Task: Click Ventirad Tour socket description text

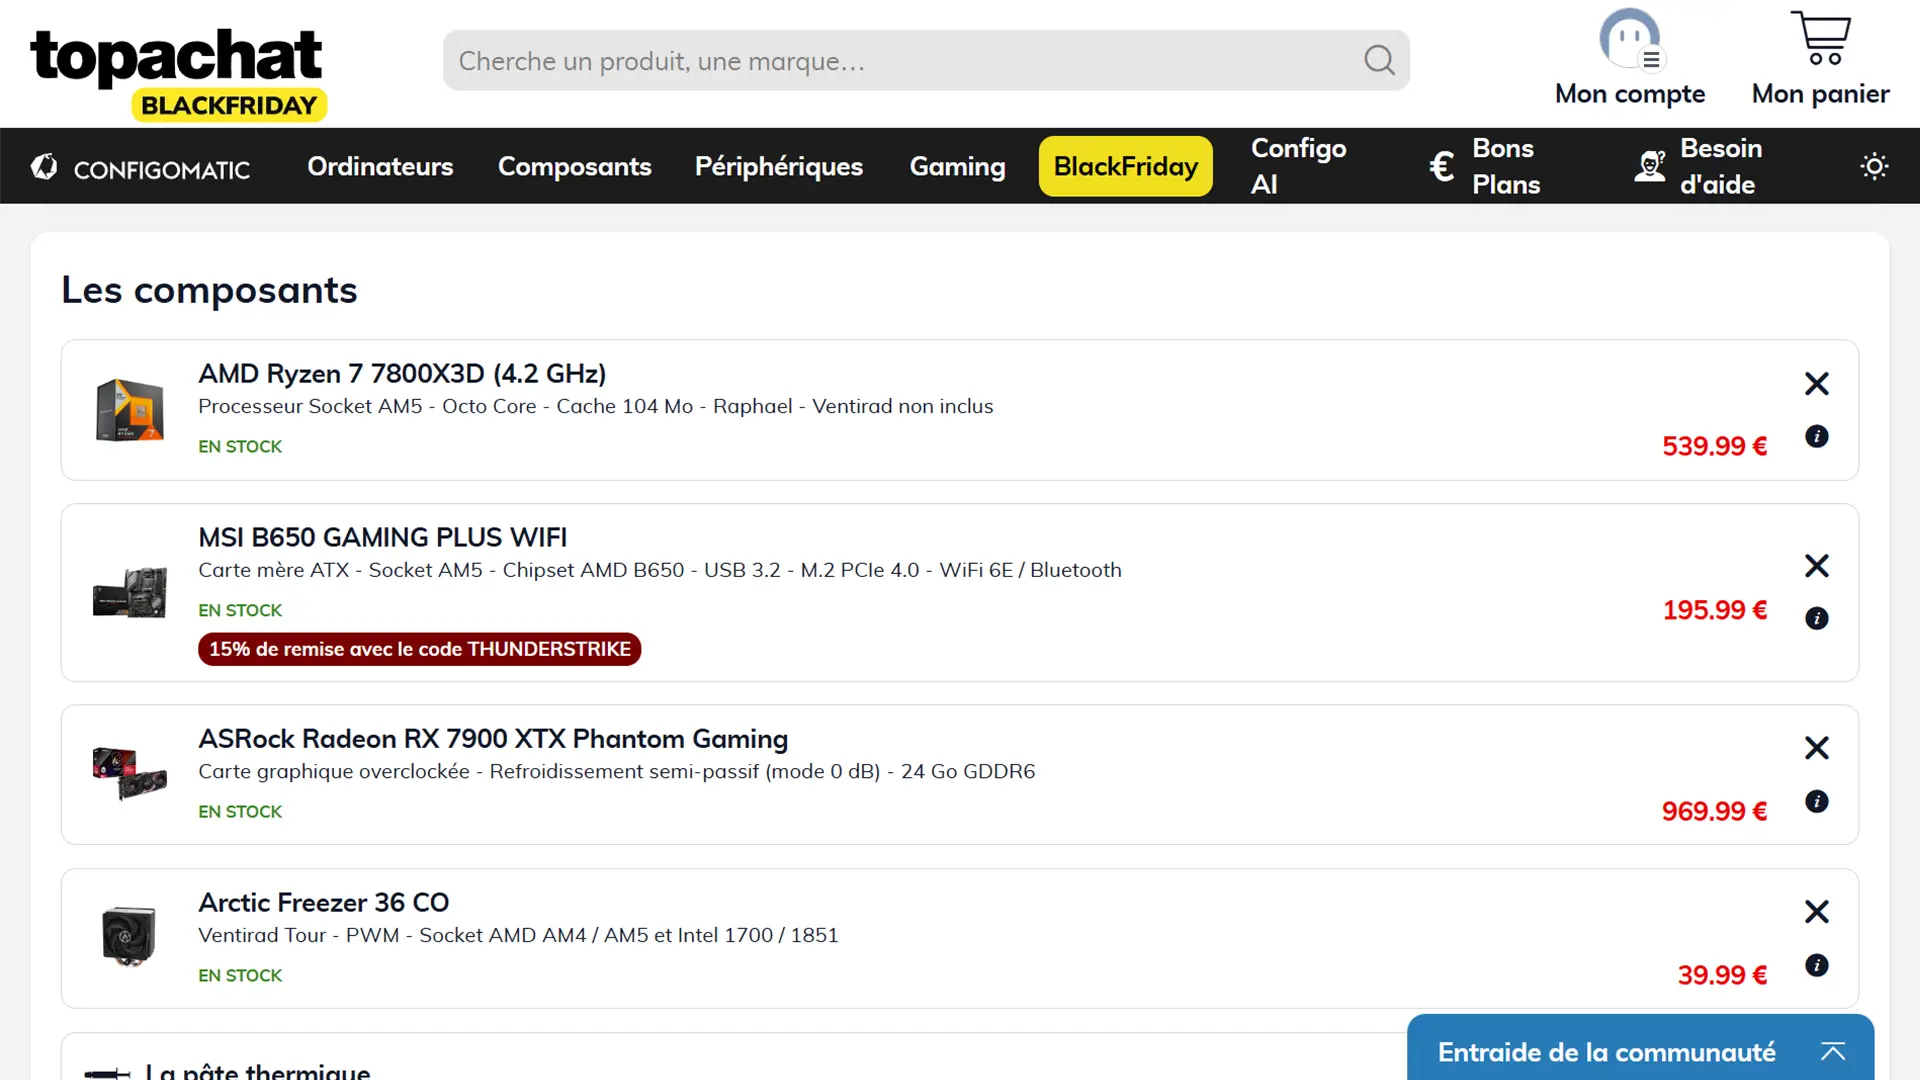Action: pyautogui.click(x=518, y=936)
